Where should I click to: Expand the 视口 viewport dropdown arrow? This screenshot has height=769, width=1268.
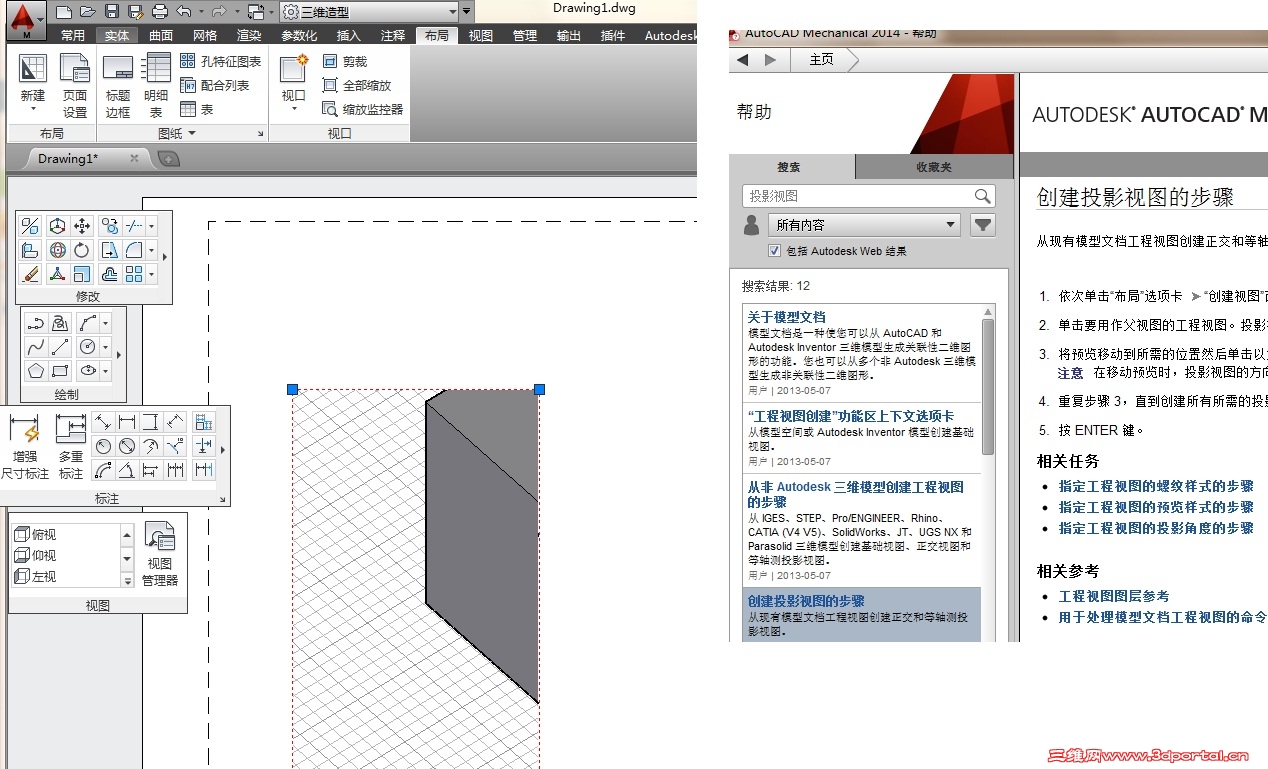click(x=294, y=109)
